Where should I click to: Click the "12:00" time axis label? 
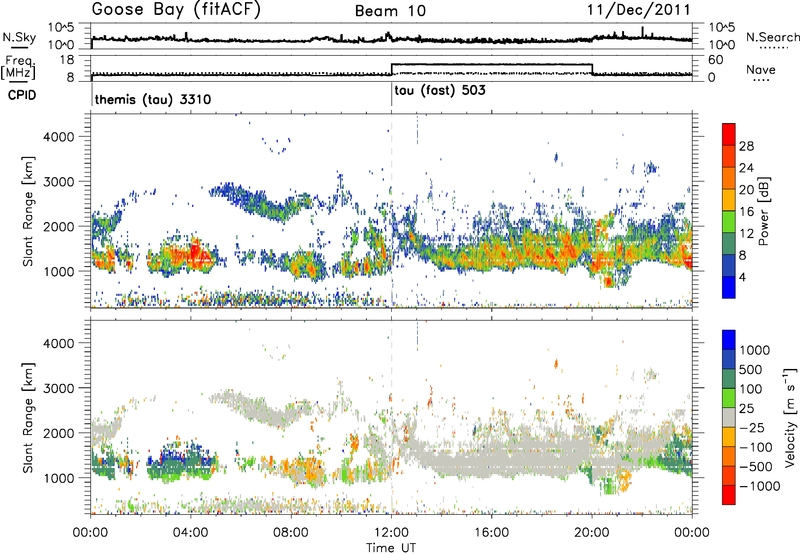pos(391,533)
